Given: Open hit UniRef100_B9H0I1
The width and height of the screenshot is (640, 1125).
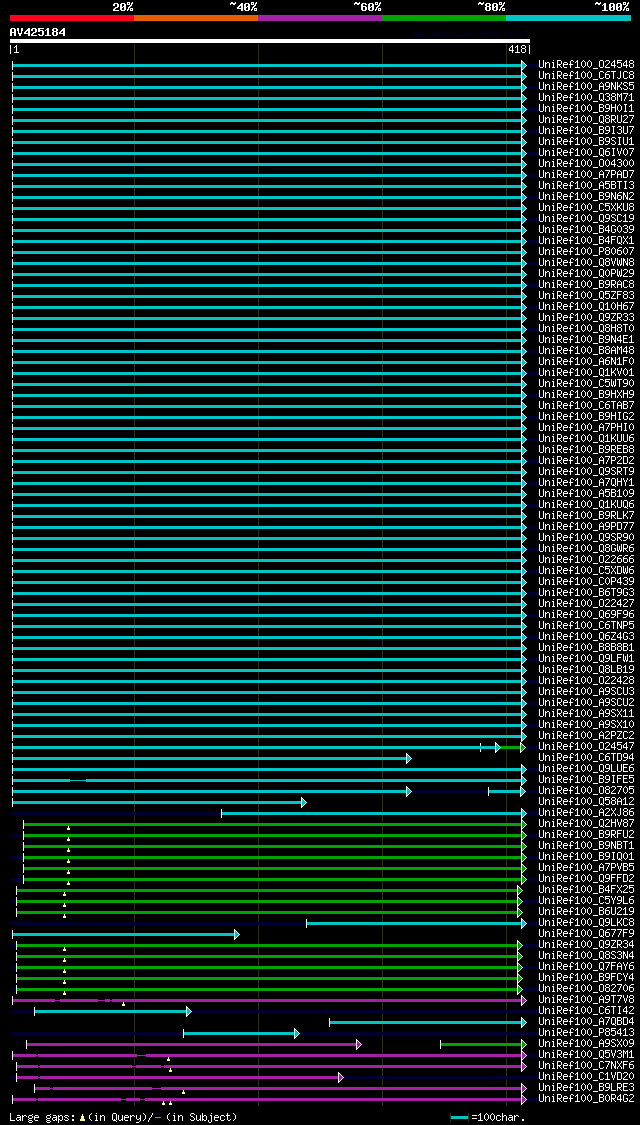Looking at the screenshot, I should 586,108.
